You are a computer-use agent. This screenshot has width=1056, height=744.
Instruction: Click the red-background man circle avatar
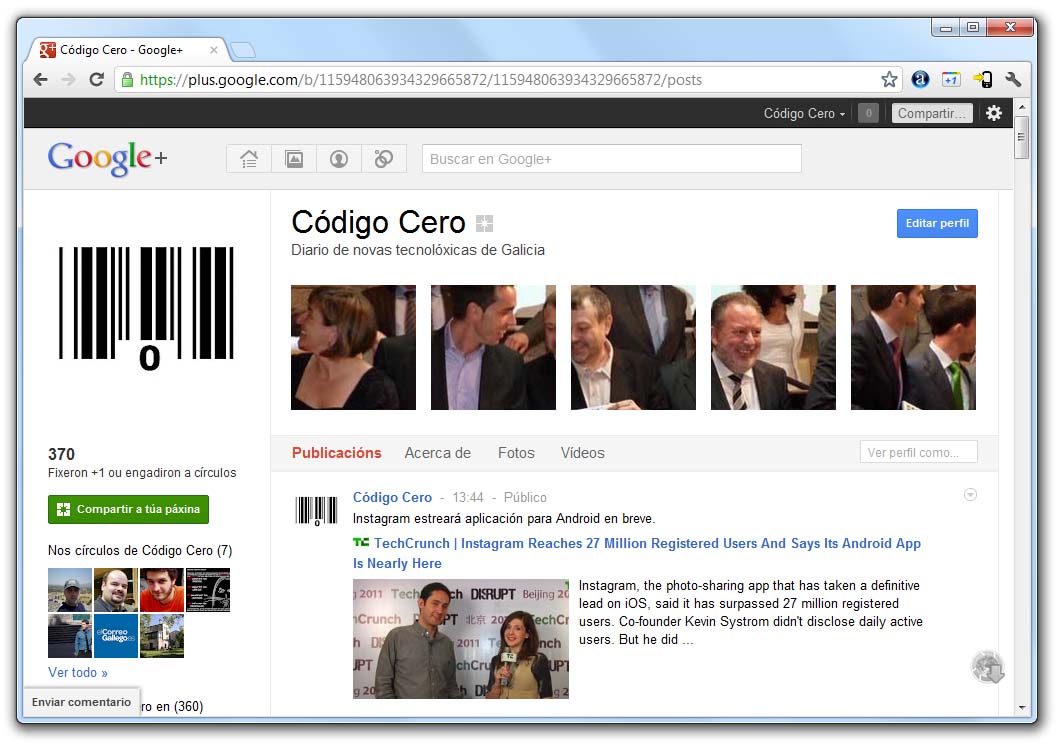162,590
